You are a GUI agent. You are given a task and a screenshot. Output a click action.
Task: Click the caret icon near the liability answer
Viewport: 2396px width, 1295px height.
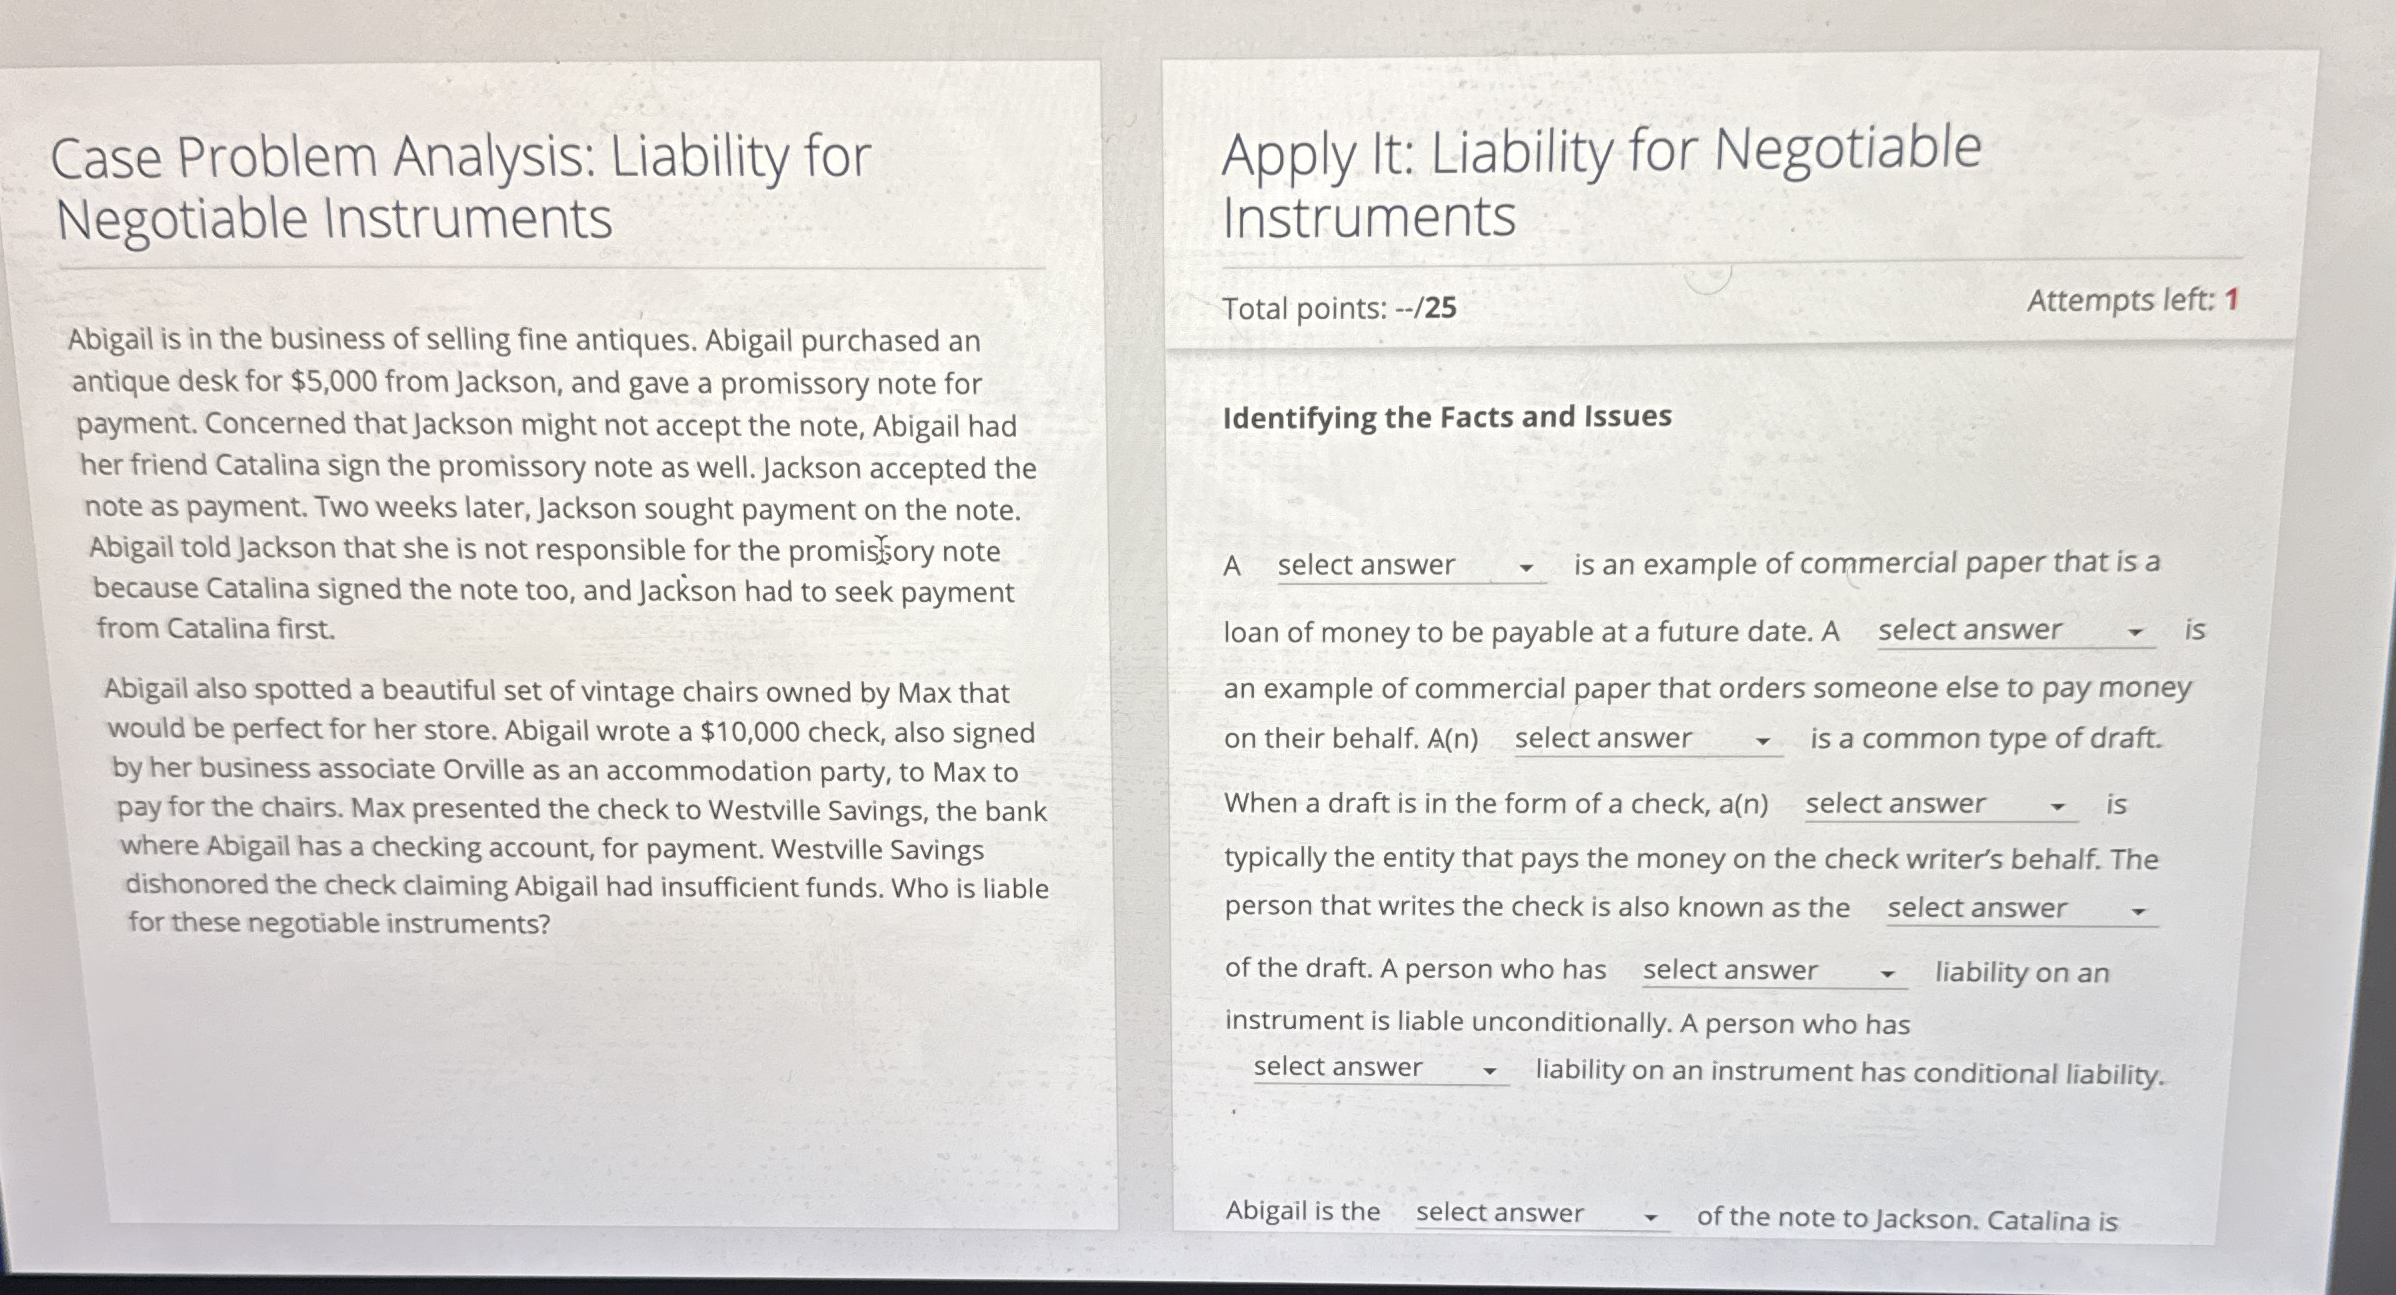(x=1888, y=972)
